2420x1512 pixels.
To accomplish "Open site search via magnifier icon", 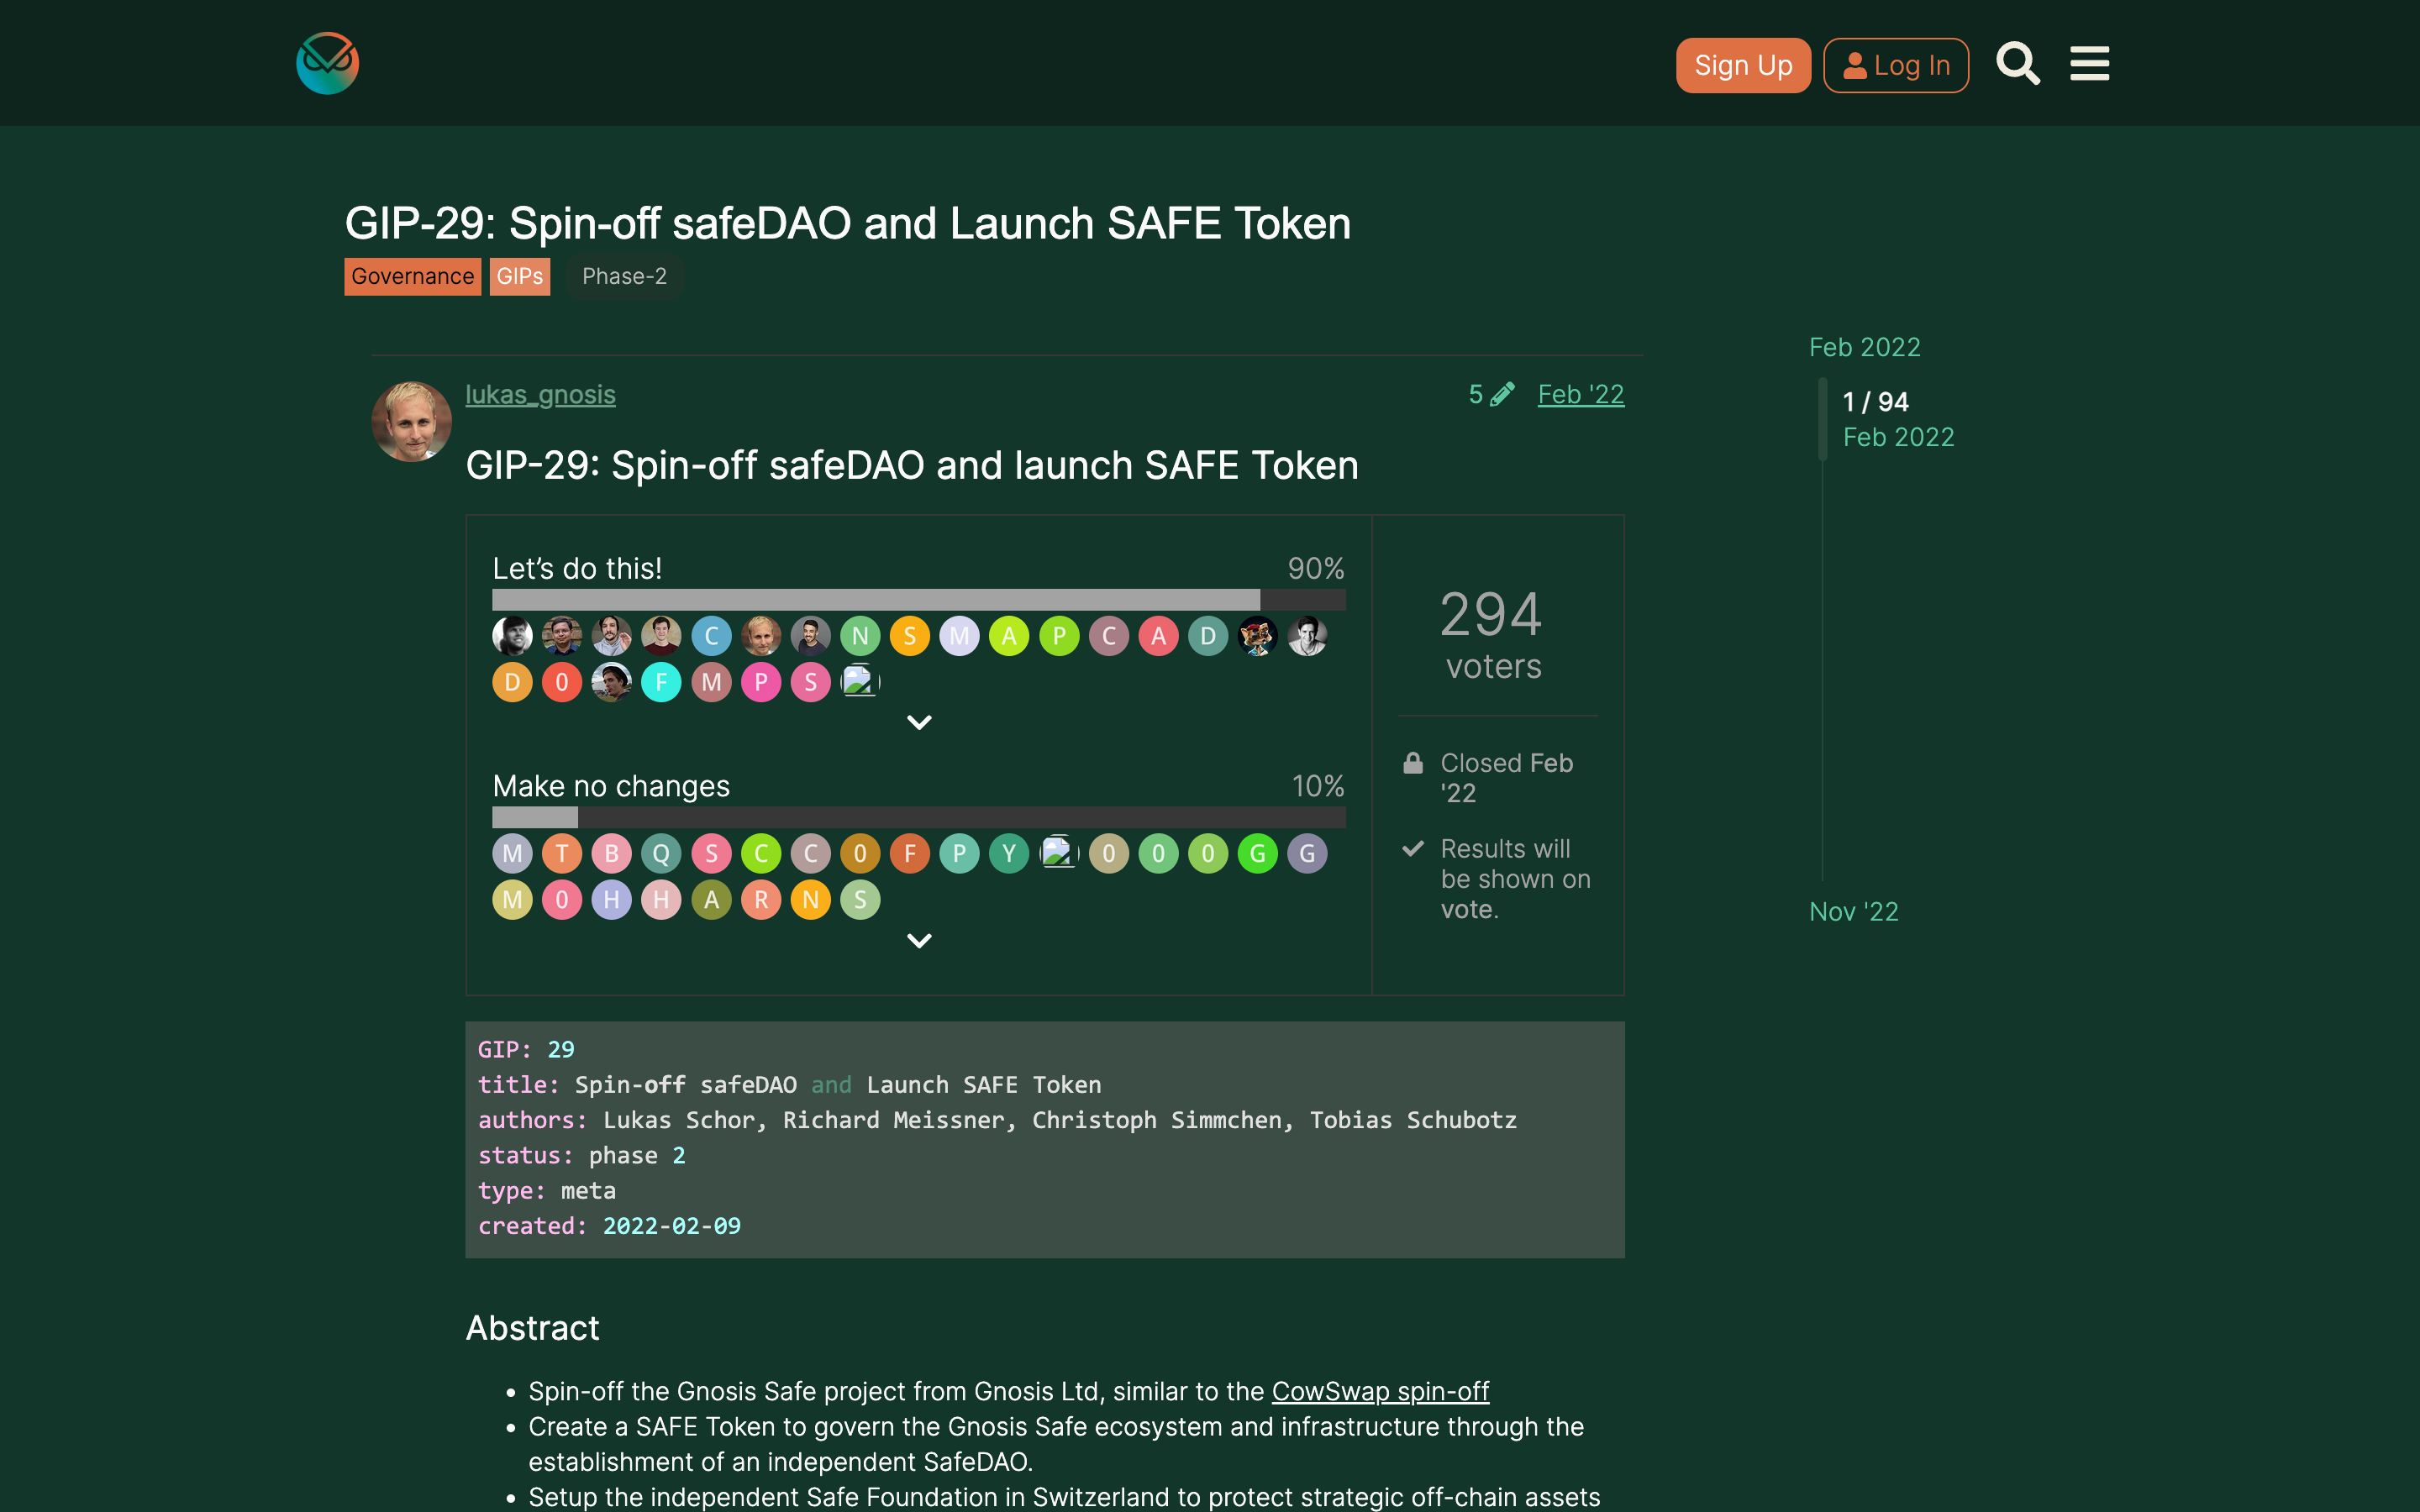I will click(2017, 63).
